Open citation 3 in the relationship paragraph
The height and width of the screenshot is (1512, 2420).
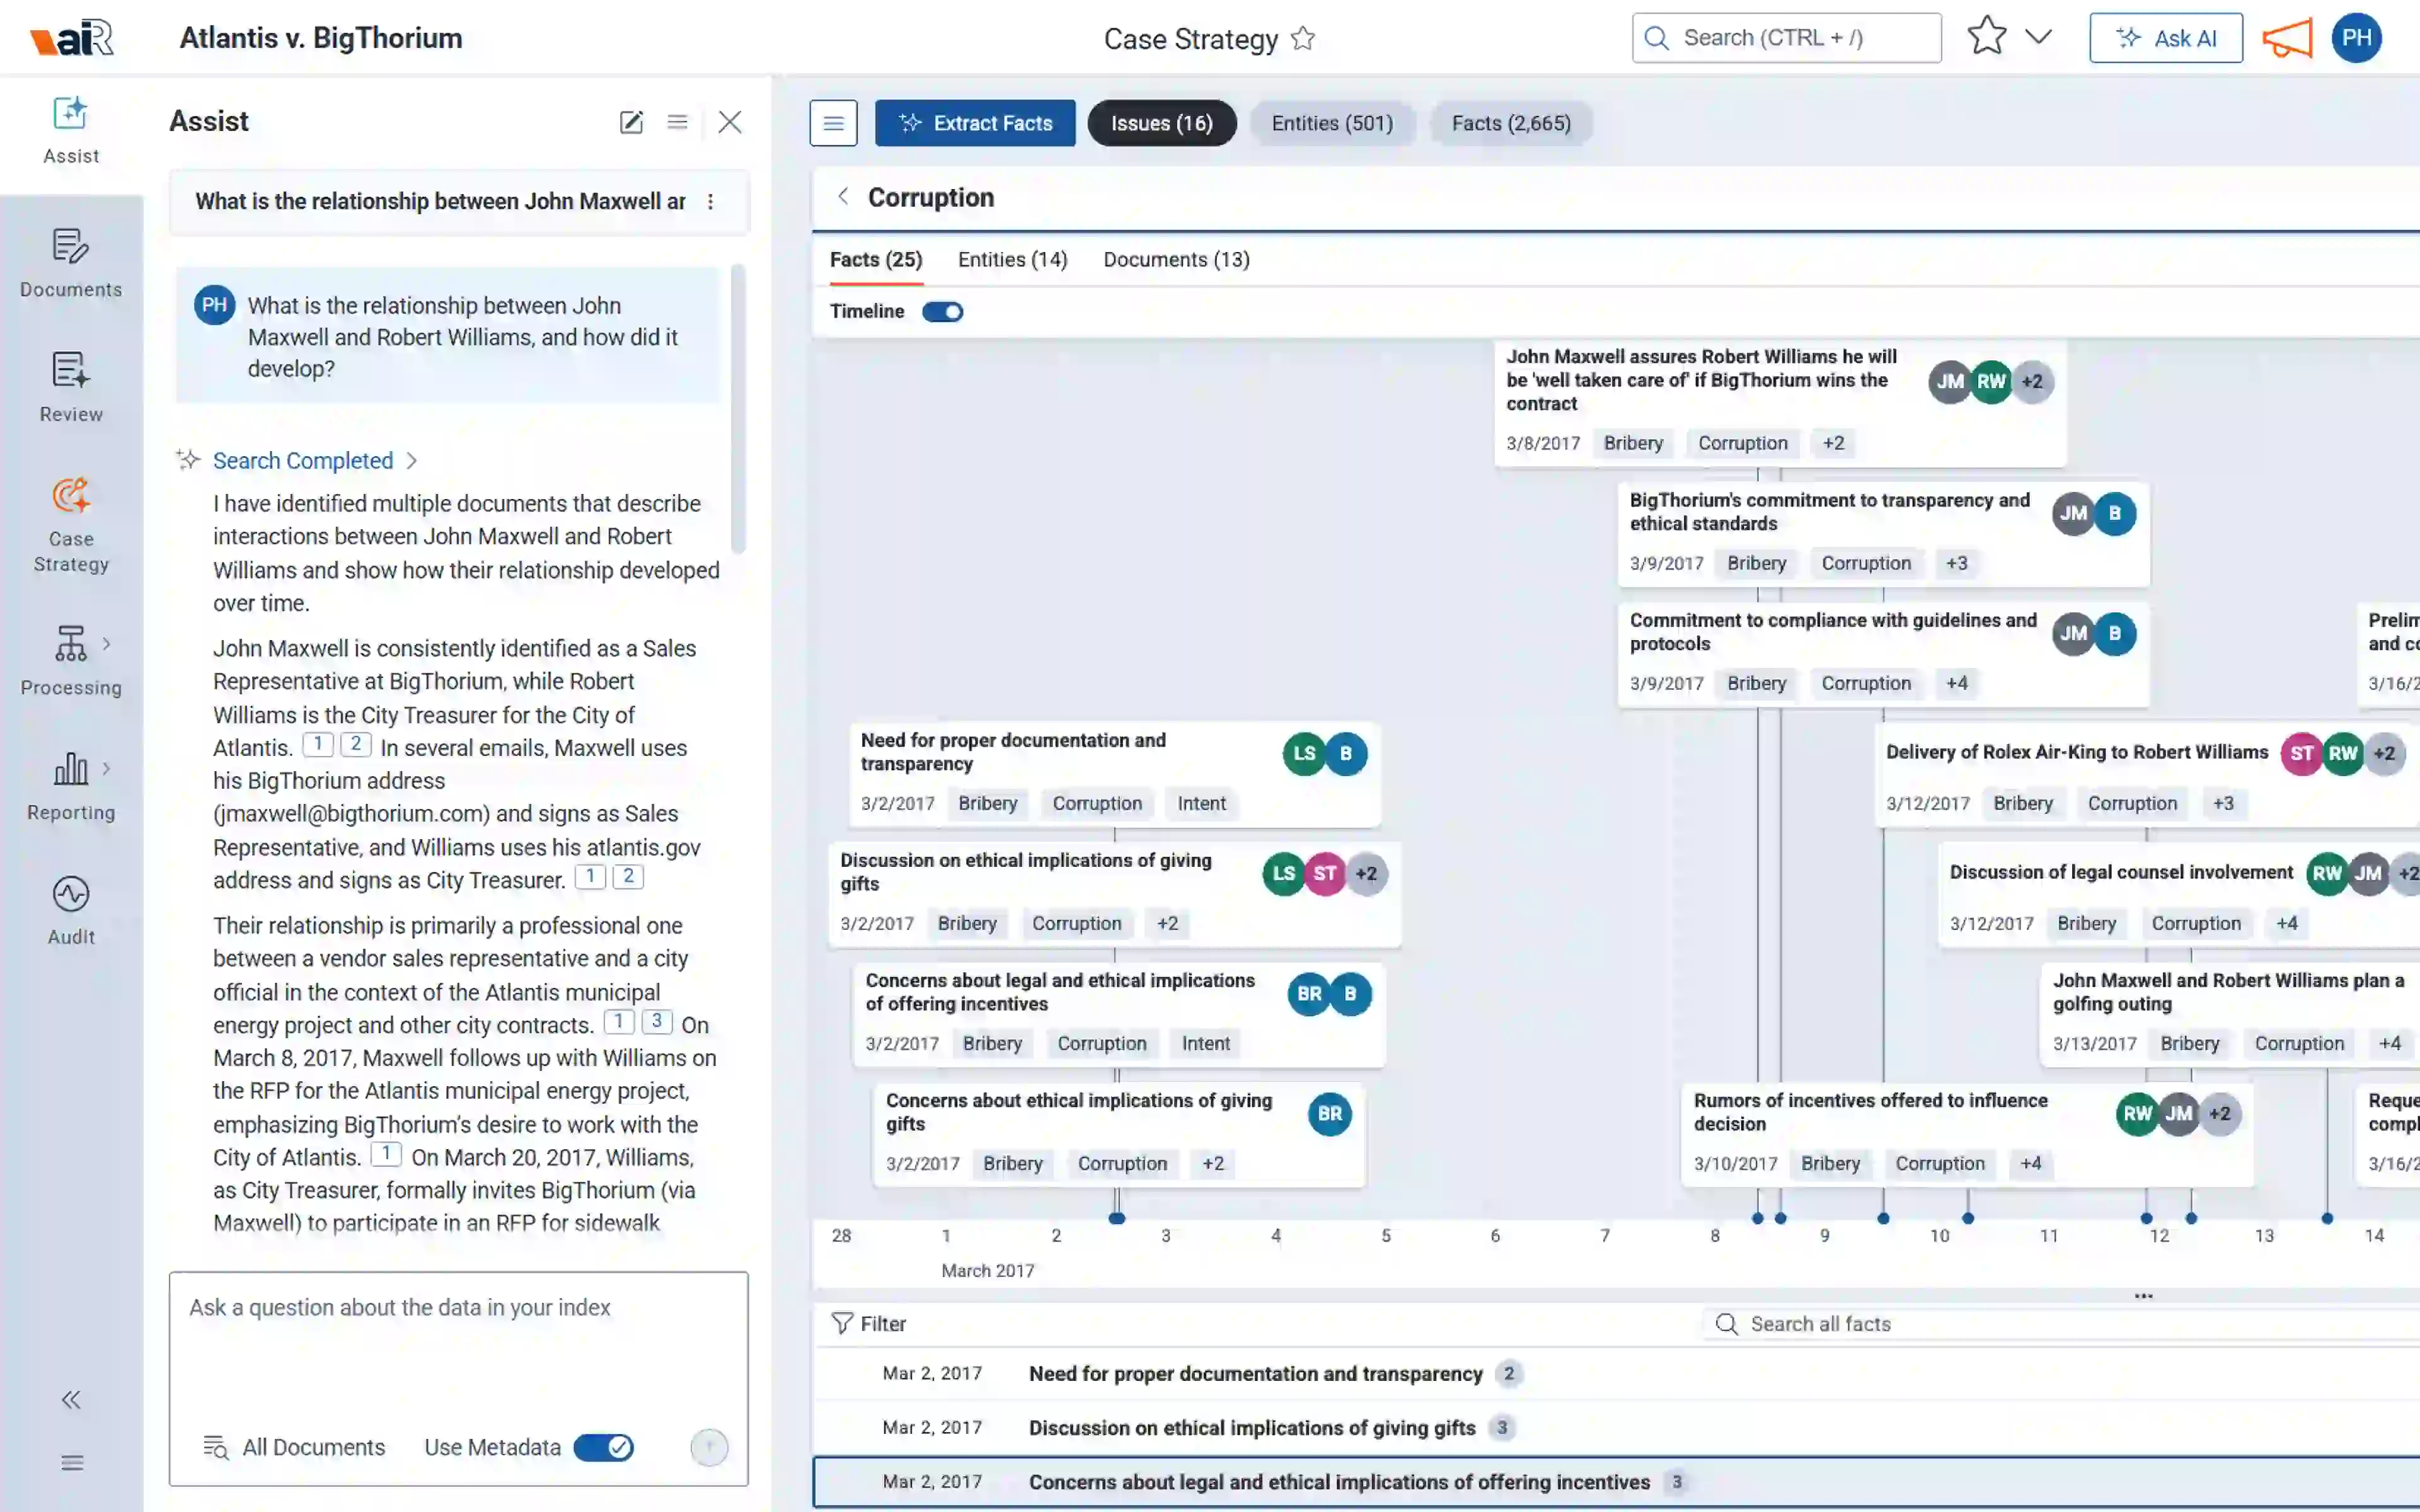click(656, 1021)
